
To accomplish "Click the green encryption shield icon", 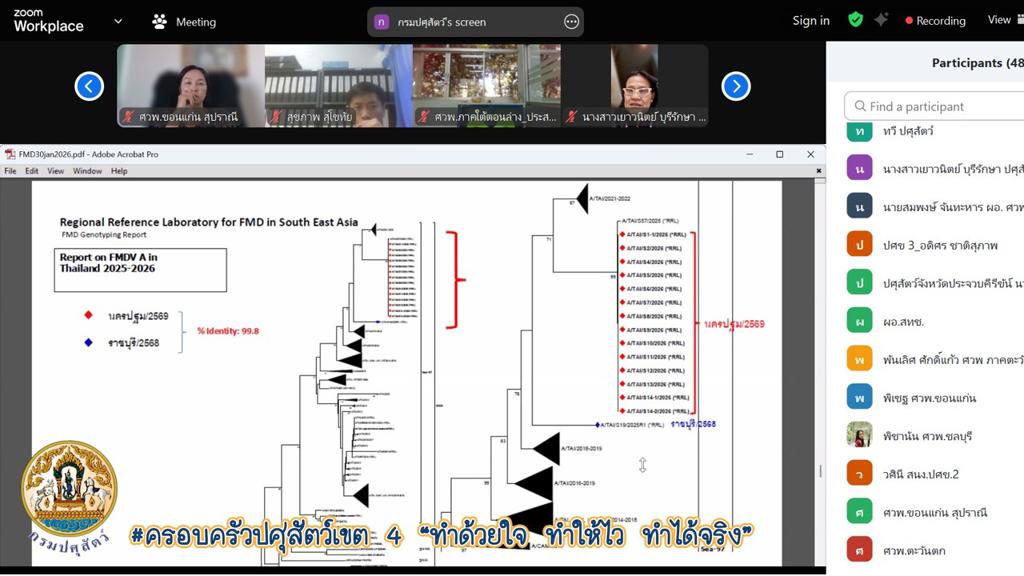I will (855, 20).
